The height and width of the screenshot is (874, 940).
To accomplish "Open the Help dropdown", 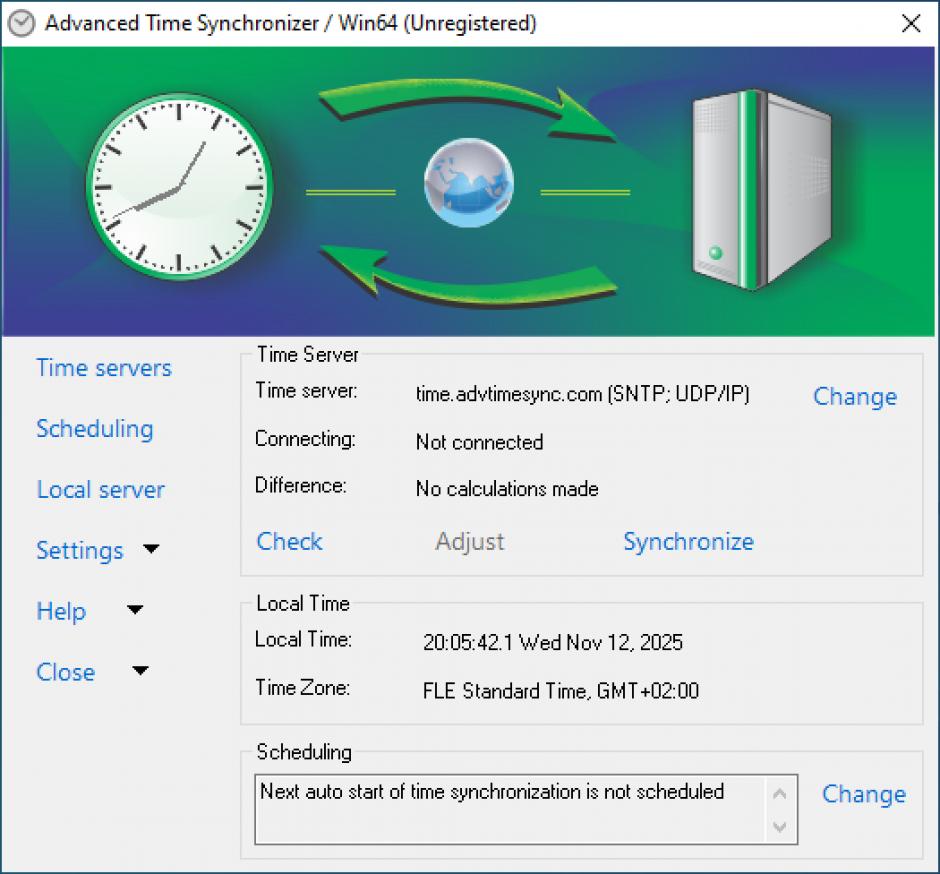I will (x=61, y=611).
